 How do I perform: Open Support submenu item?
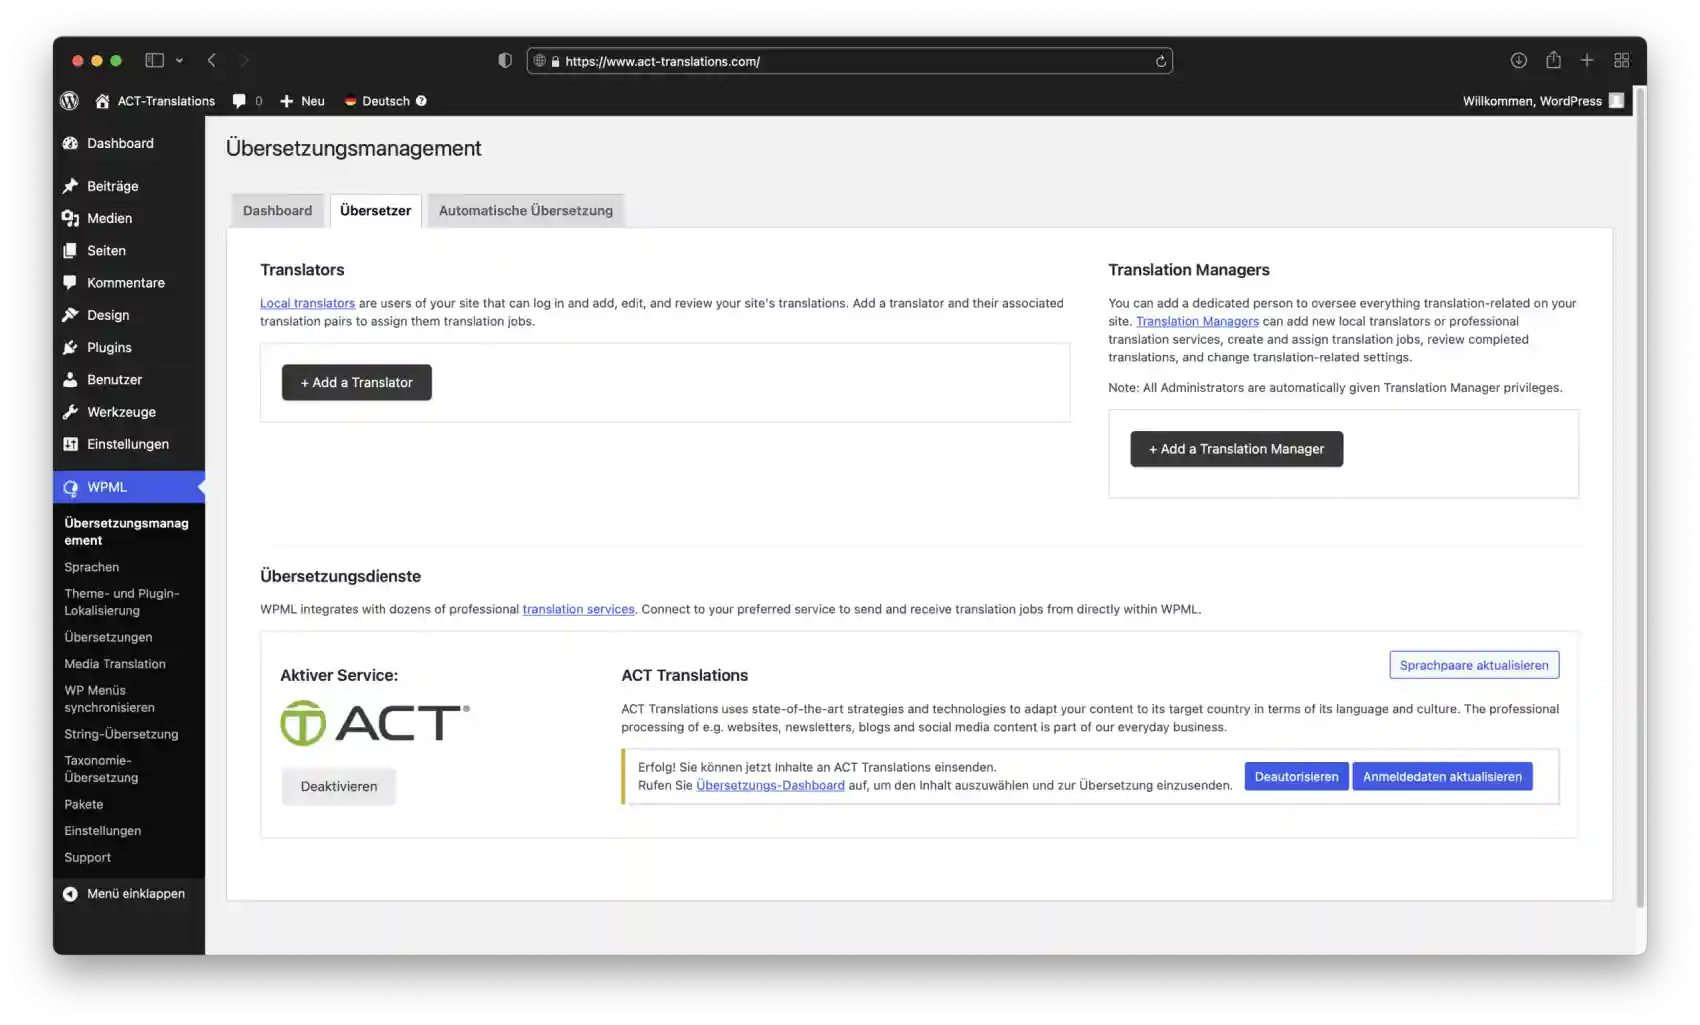[88, 857]
